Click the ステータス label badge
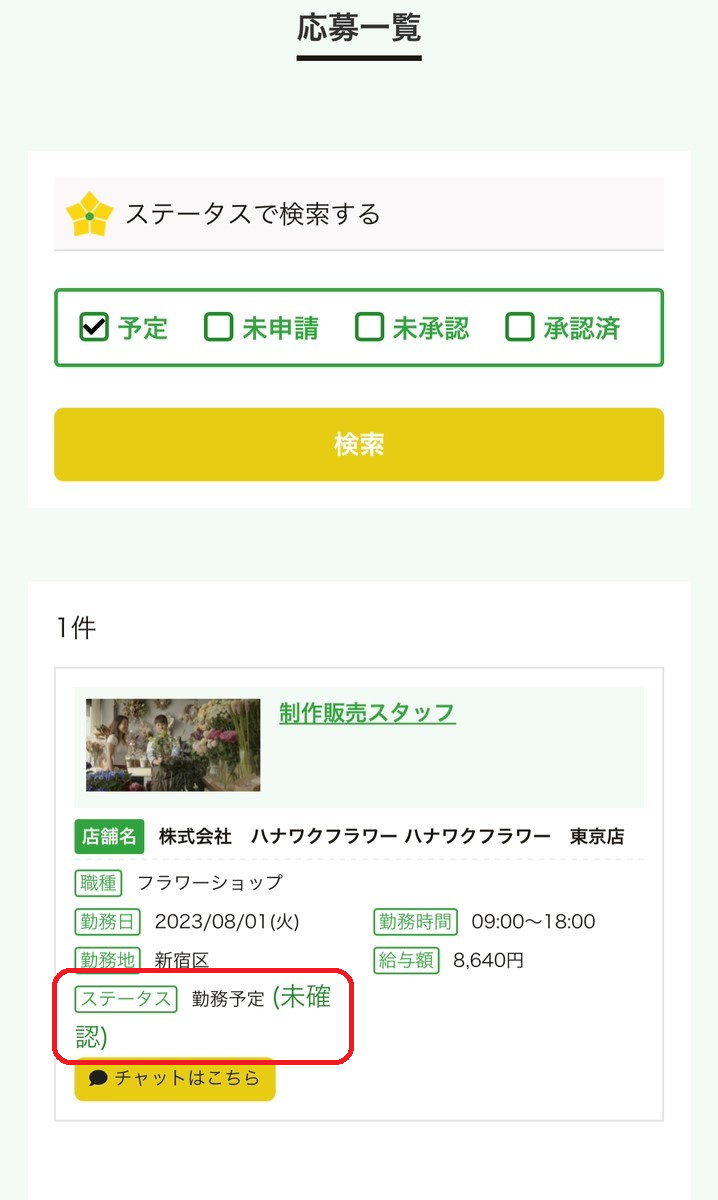Screen dimensions: 718x1200 (125, 999)
